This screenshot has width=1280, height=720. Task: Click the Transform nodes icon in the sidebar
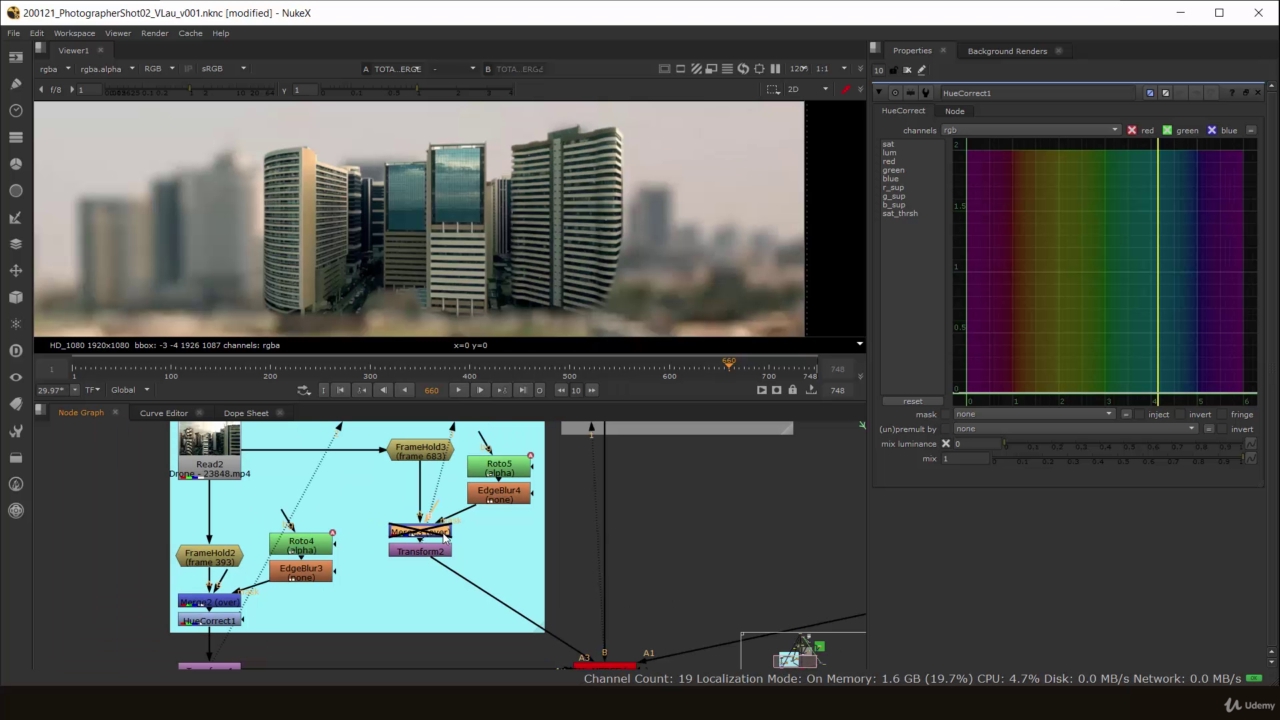click(15, 271)
